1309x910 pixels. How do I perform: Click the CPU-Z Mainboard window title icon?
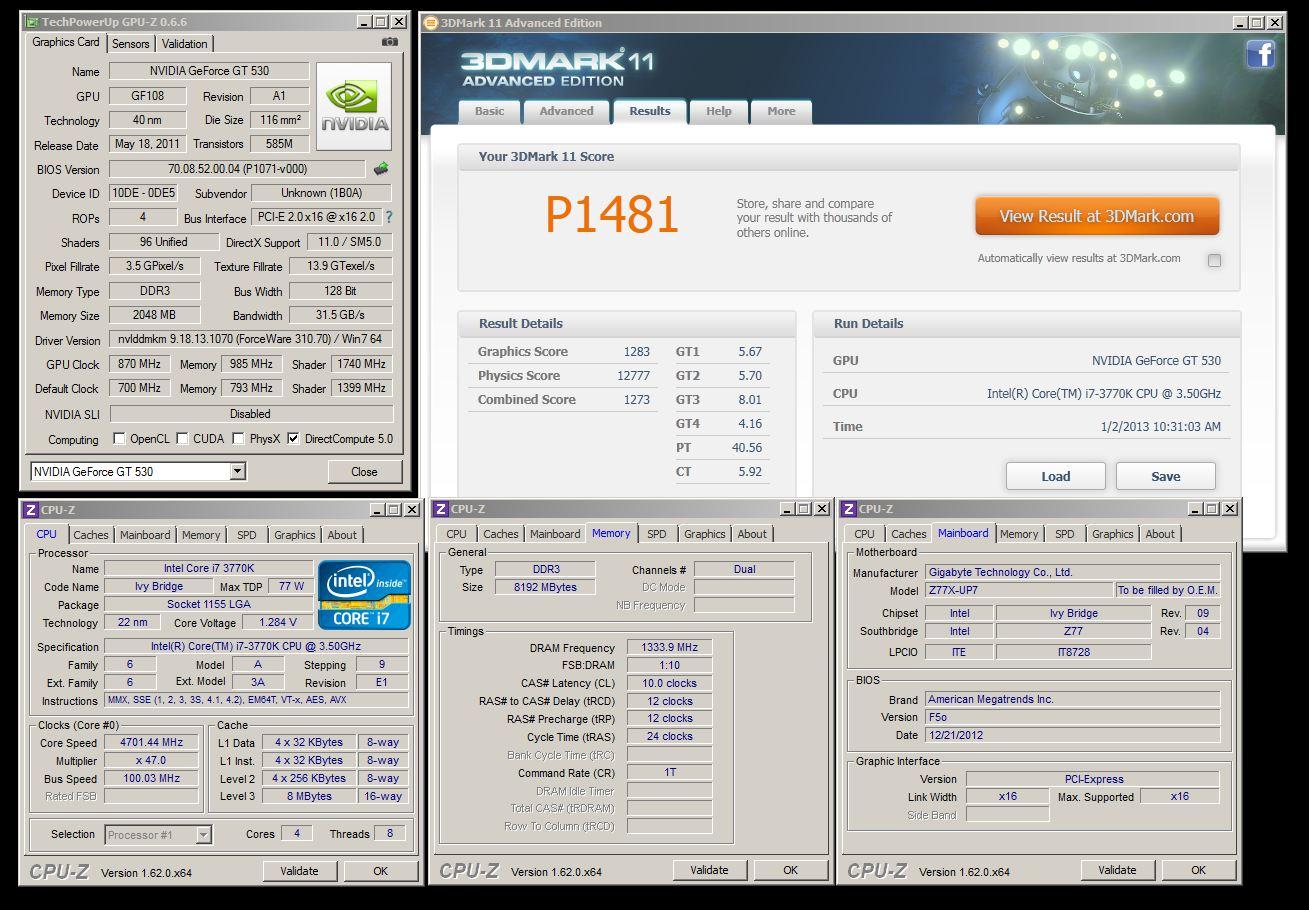coord(848,509)
